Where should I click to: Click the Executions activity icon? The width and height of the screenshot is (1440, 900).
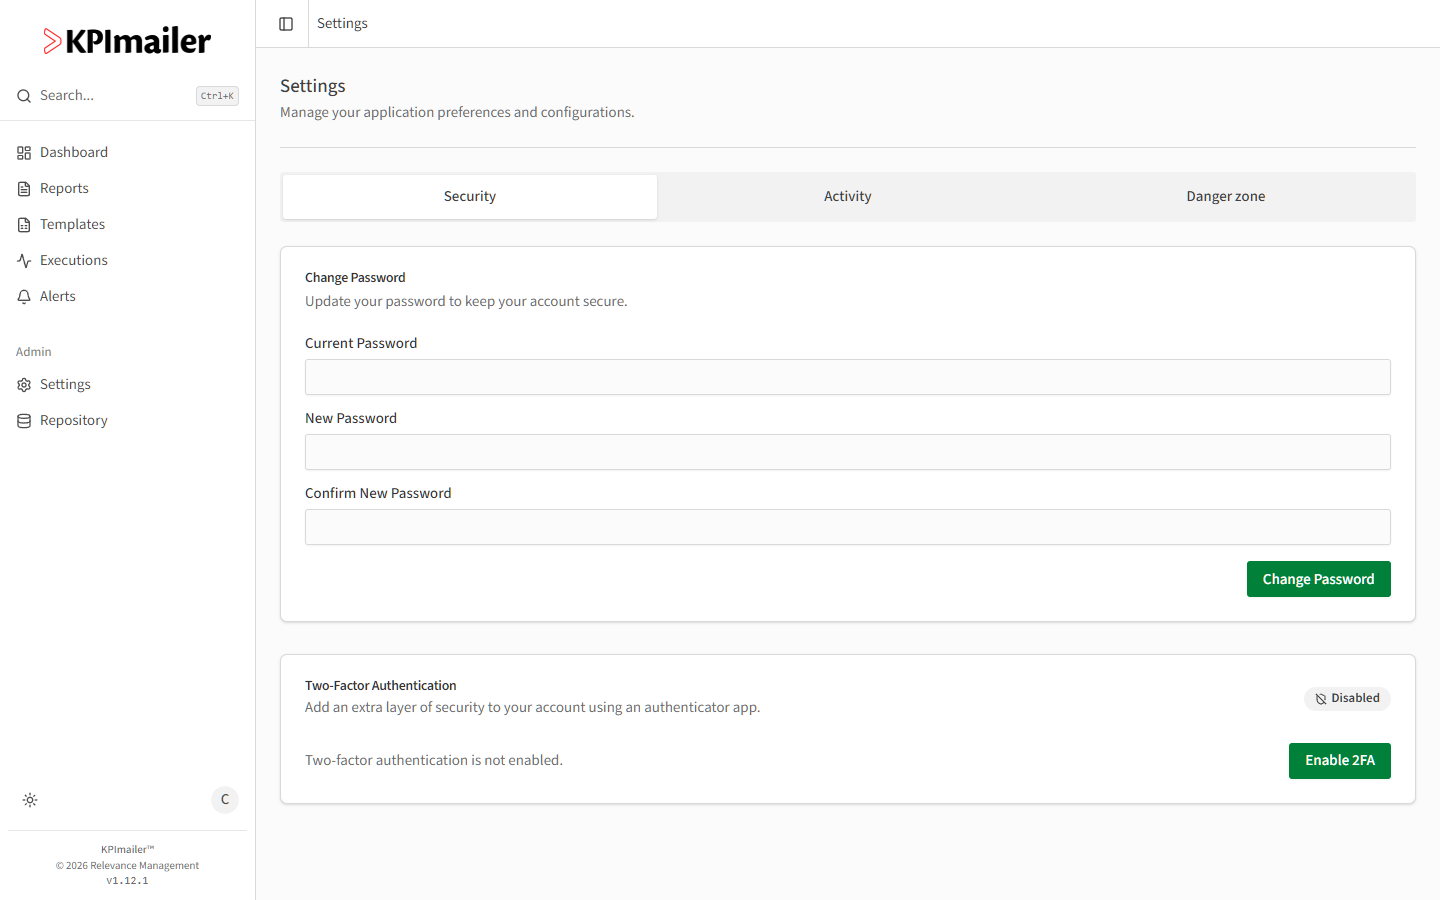point(24,261)
